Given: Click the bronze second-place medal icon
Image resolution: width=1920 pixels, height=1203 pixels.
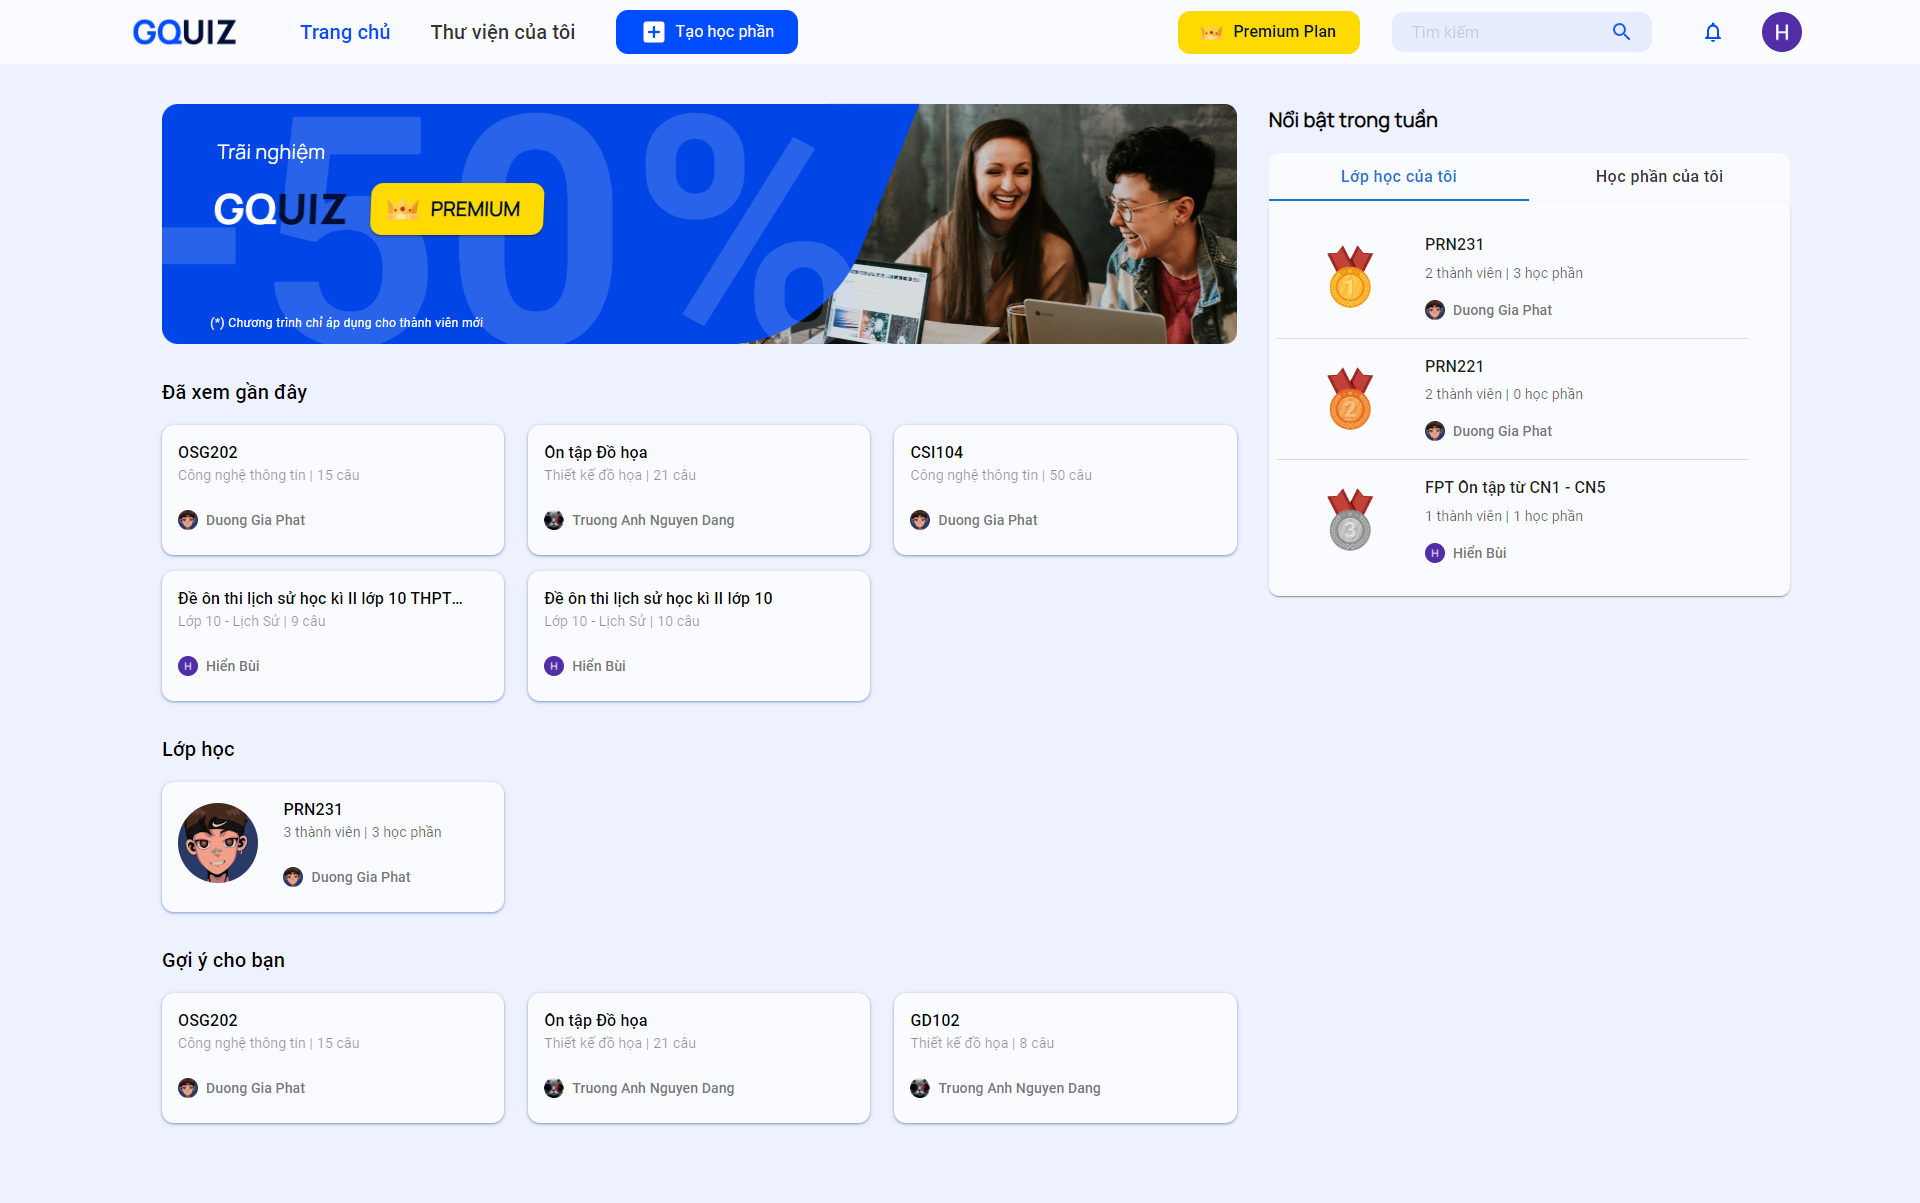Looking at the screenshot, I should 1349,399.
